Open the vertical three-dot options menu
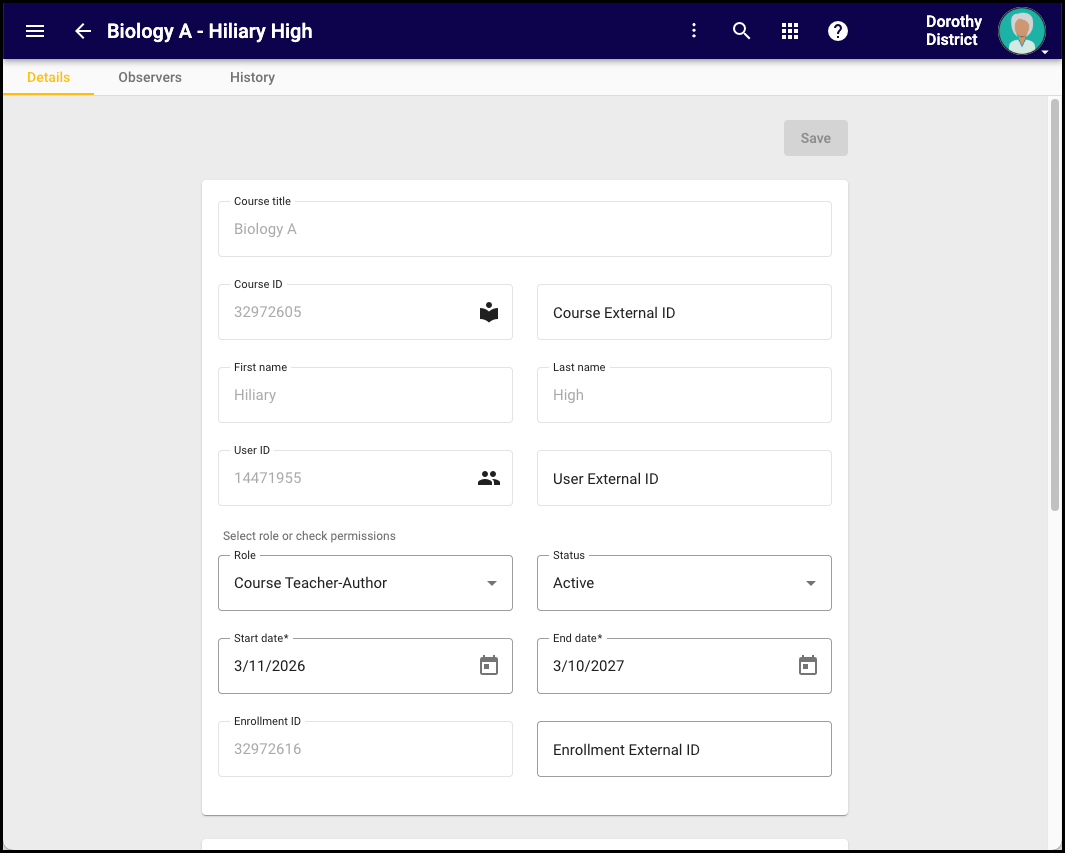This screenshot has height=853, width=1065. pos(693,31)
